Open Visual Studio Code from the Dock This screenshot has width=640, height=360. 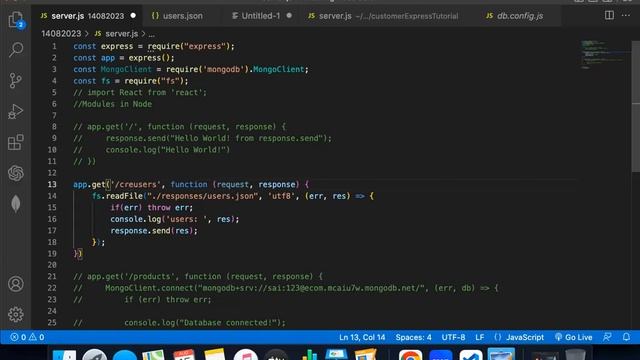click(471, 355)
